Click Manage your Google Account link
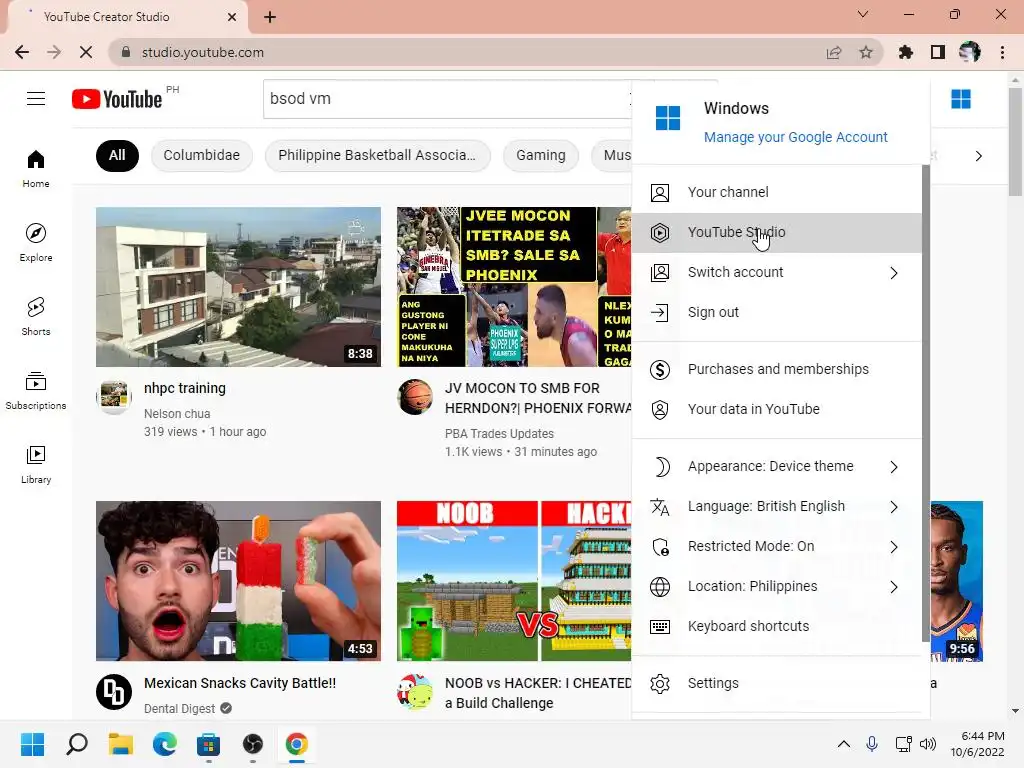 pyautogui.click(x=795, y=137)
